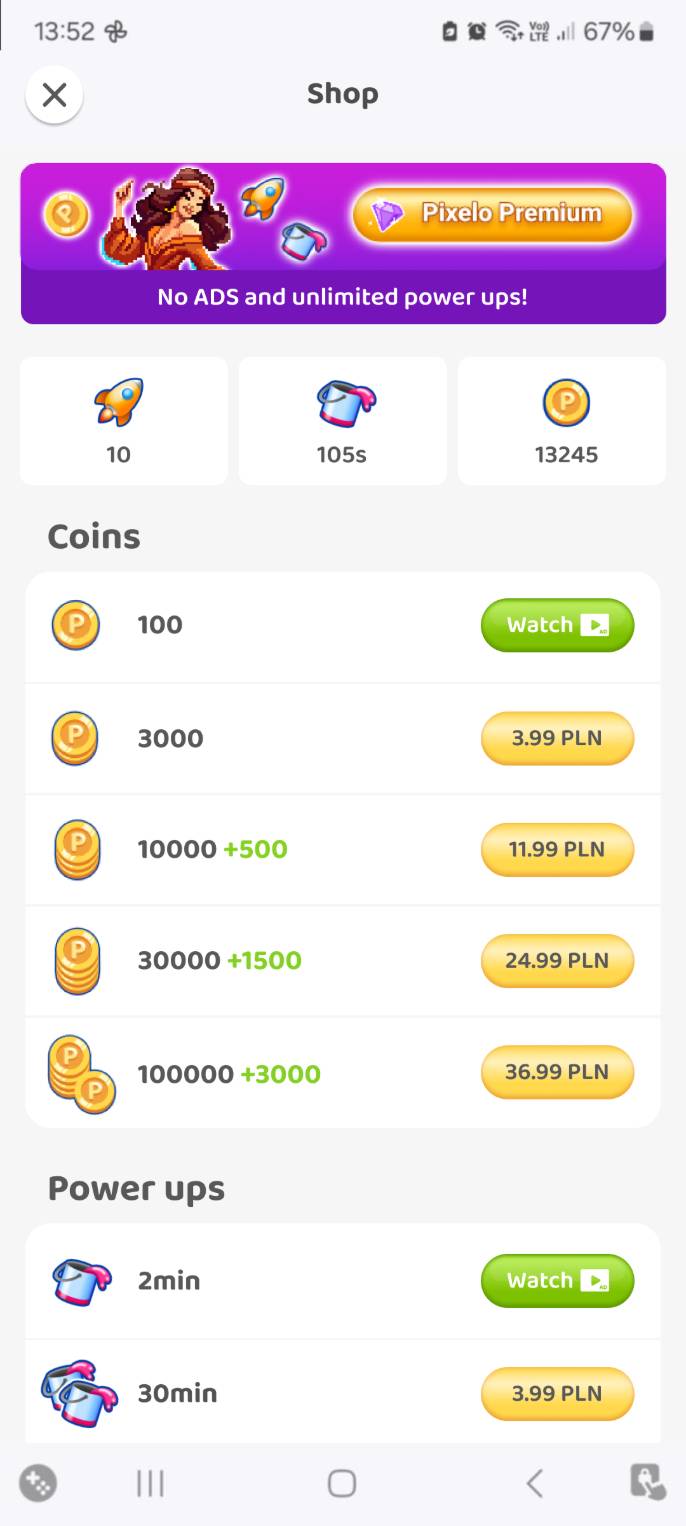The height and width of the screenshot is (1526, 686).
Task: Tap the Android back navigation arrow
Action: [x=535, y=1483]
